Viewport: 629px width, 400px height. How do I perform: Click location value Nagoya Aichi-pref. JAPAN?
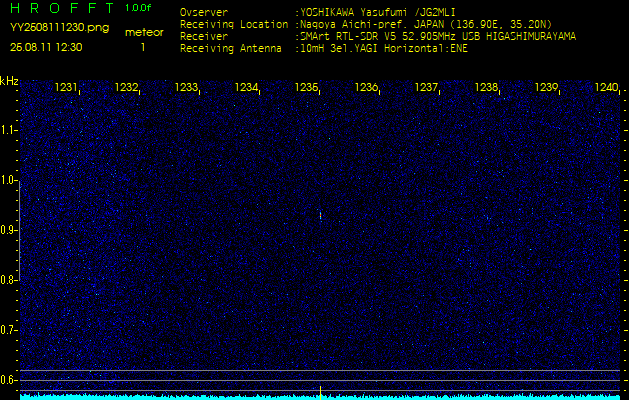pyautogui.click(x=372, y=24)
